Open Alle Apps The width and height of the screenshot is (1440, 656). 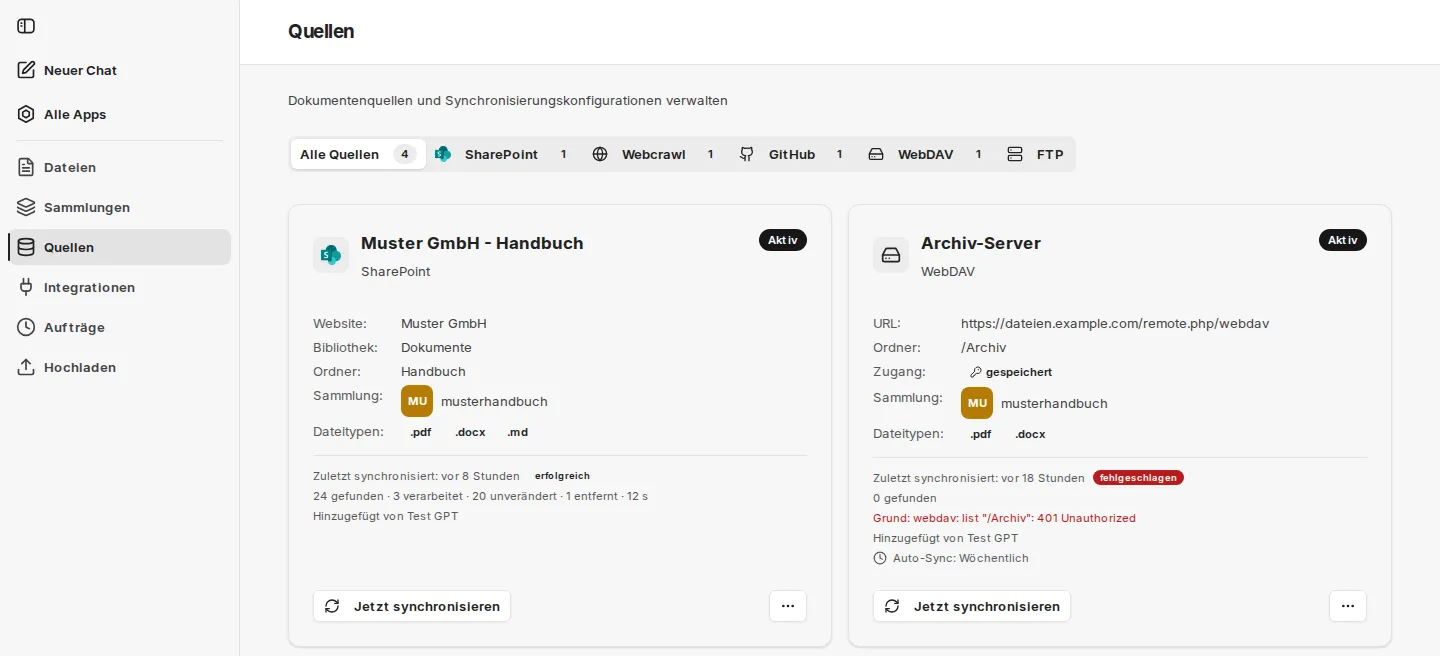[x=119, y=114]
